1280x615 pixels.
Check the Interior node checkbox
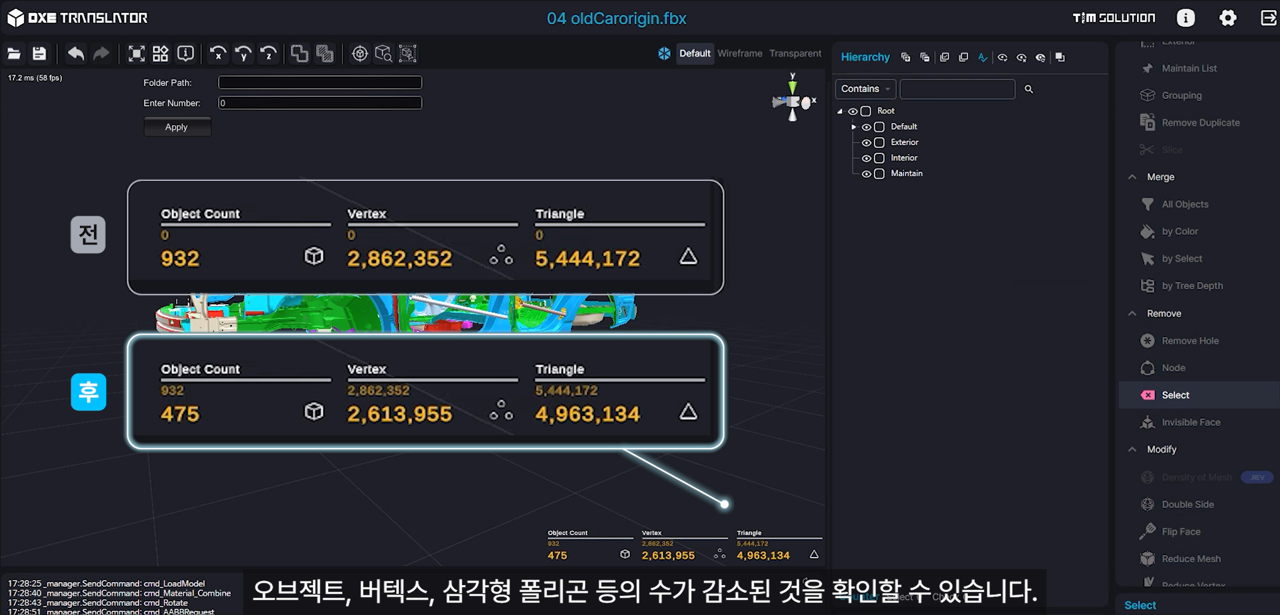pyautogui.click(x=880, y=158)
